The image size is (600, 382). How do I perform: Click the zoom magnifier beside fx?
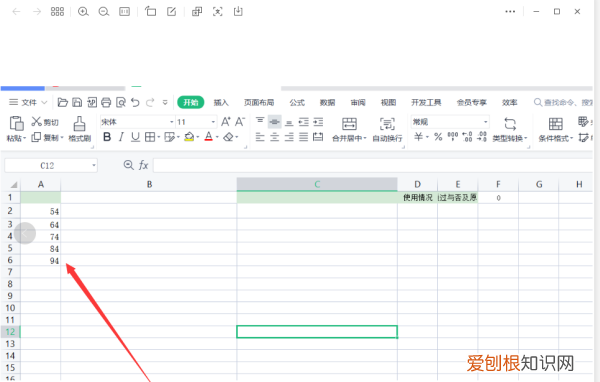coord(129,165)
